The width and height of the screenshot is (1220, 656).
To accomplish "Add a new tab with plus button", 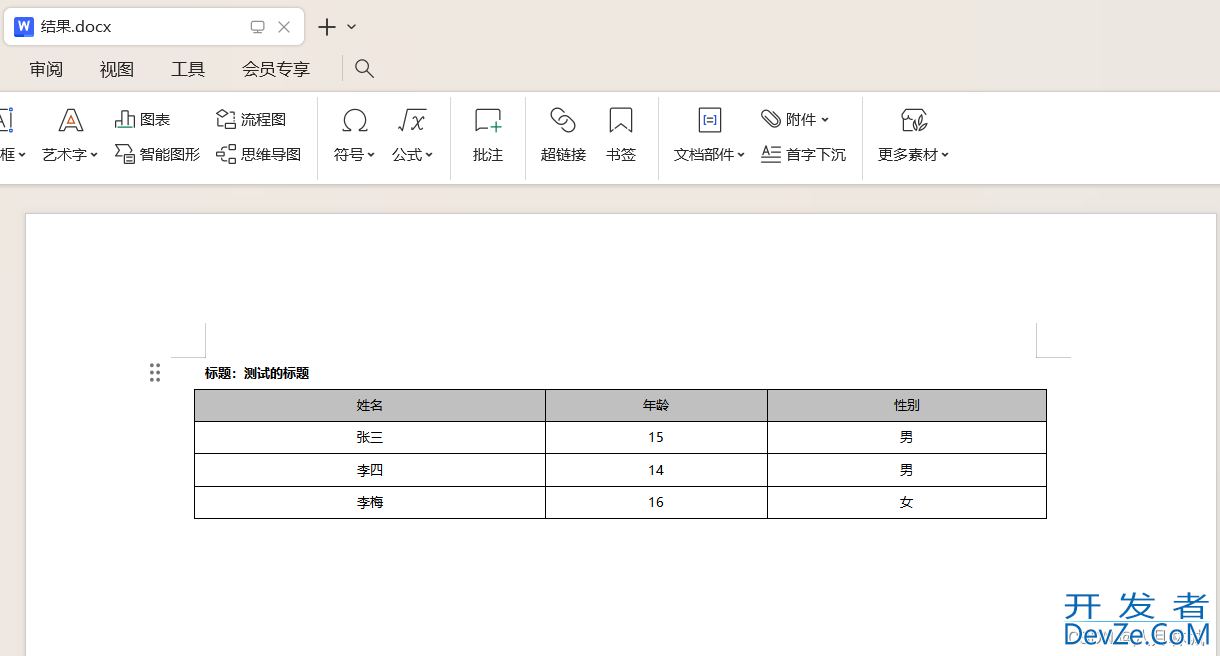I will (x=327, y=27).
